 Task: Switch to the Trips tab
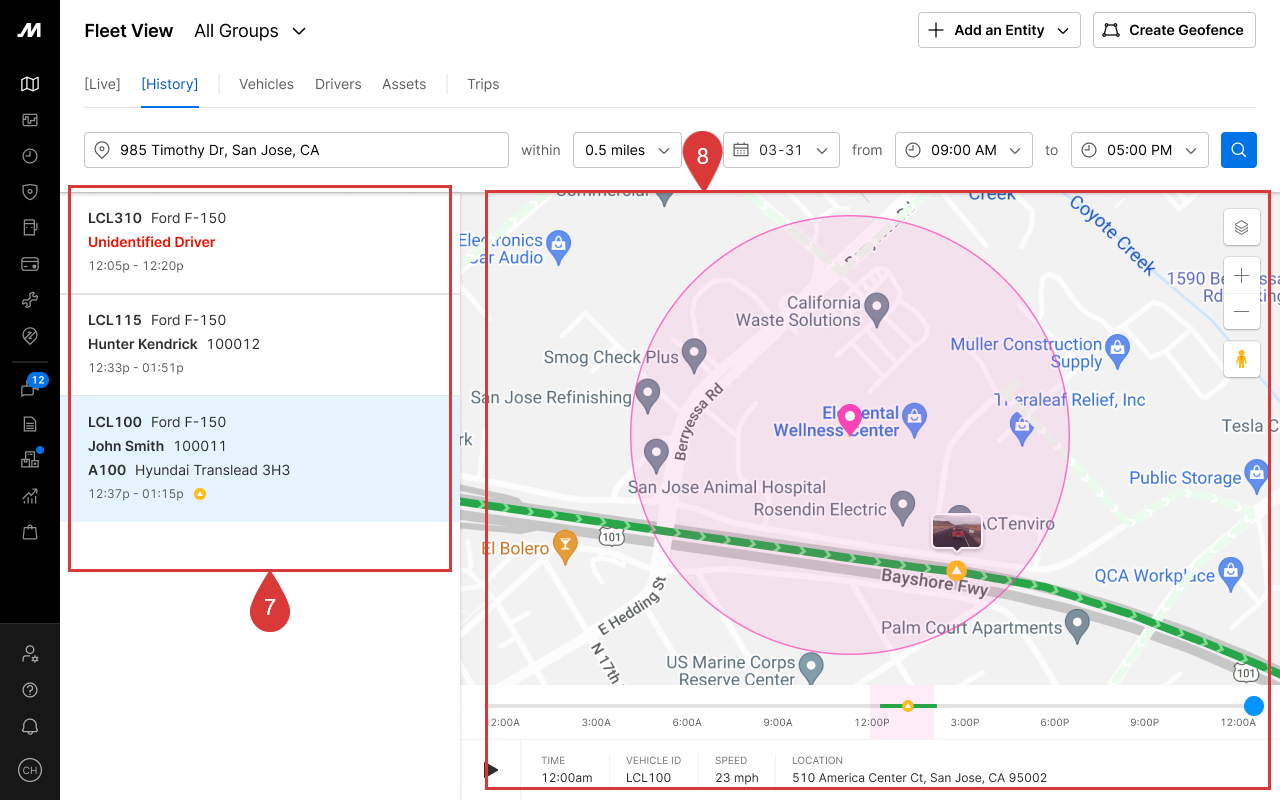coord(483,84)
